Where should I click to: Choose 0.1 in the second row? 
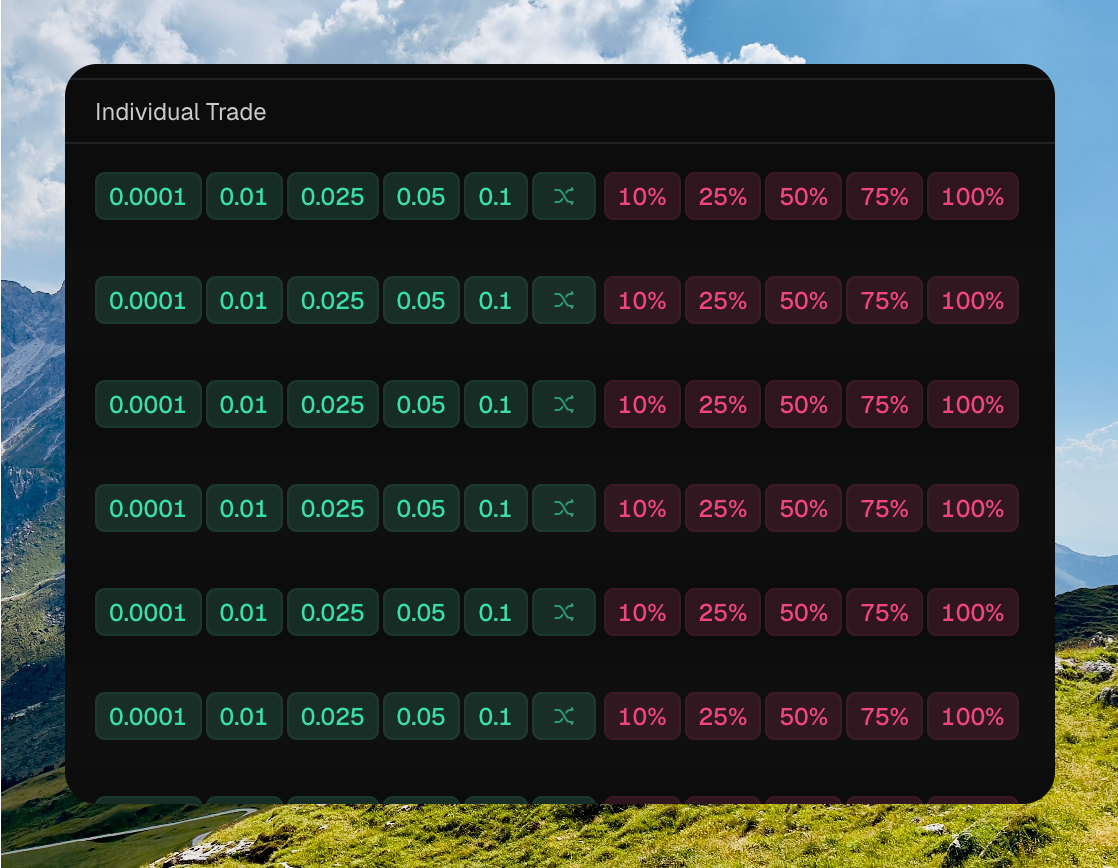pyautogui.click(x=496, y=300)
